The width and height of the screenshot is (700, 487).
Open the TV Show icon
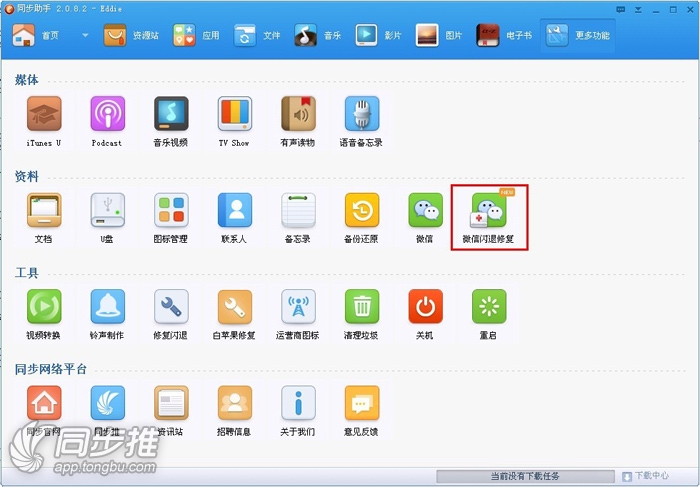(234, 114)
